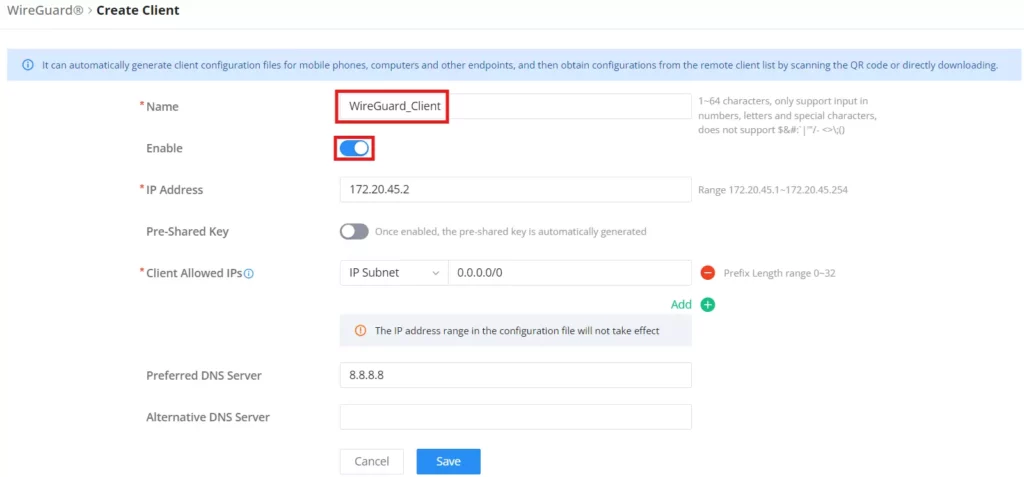This screenshot has height=477, width=1024.
Task: Click the Create Client breadcrumb text
Action: click(138, 10)
